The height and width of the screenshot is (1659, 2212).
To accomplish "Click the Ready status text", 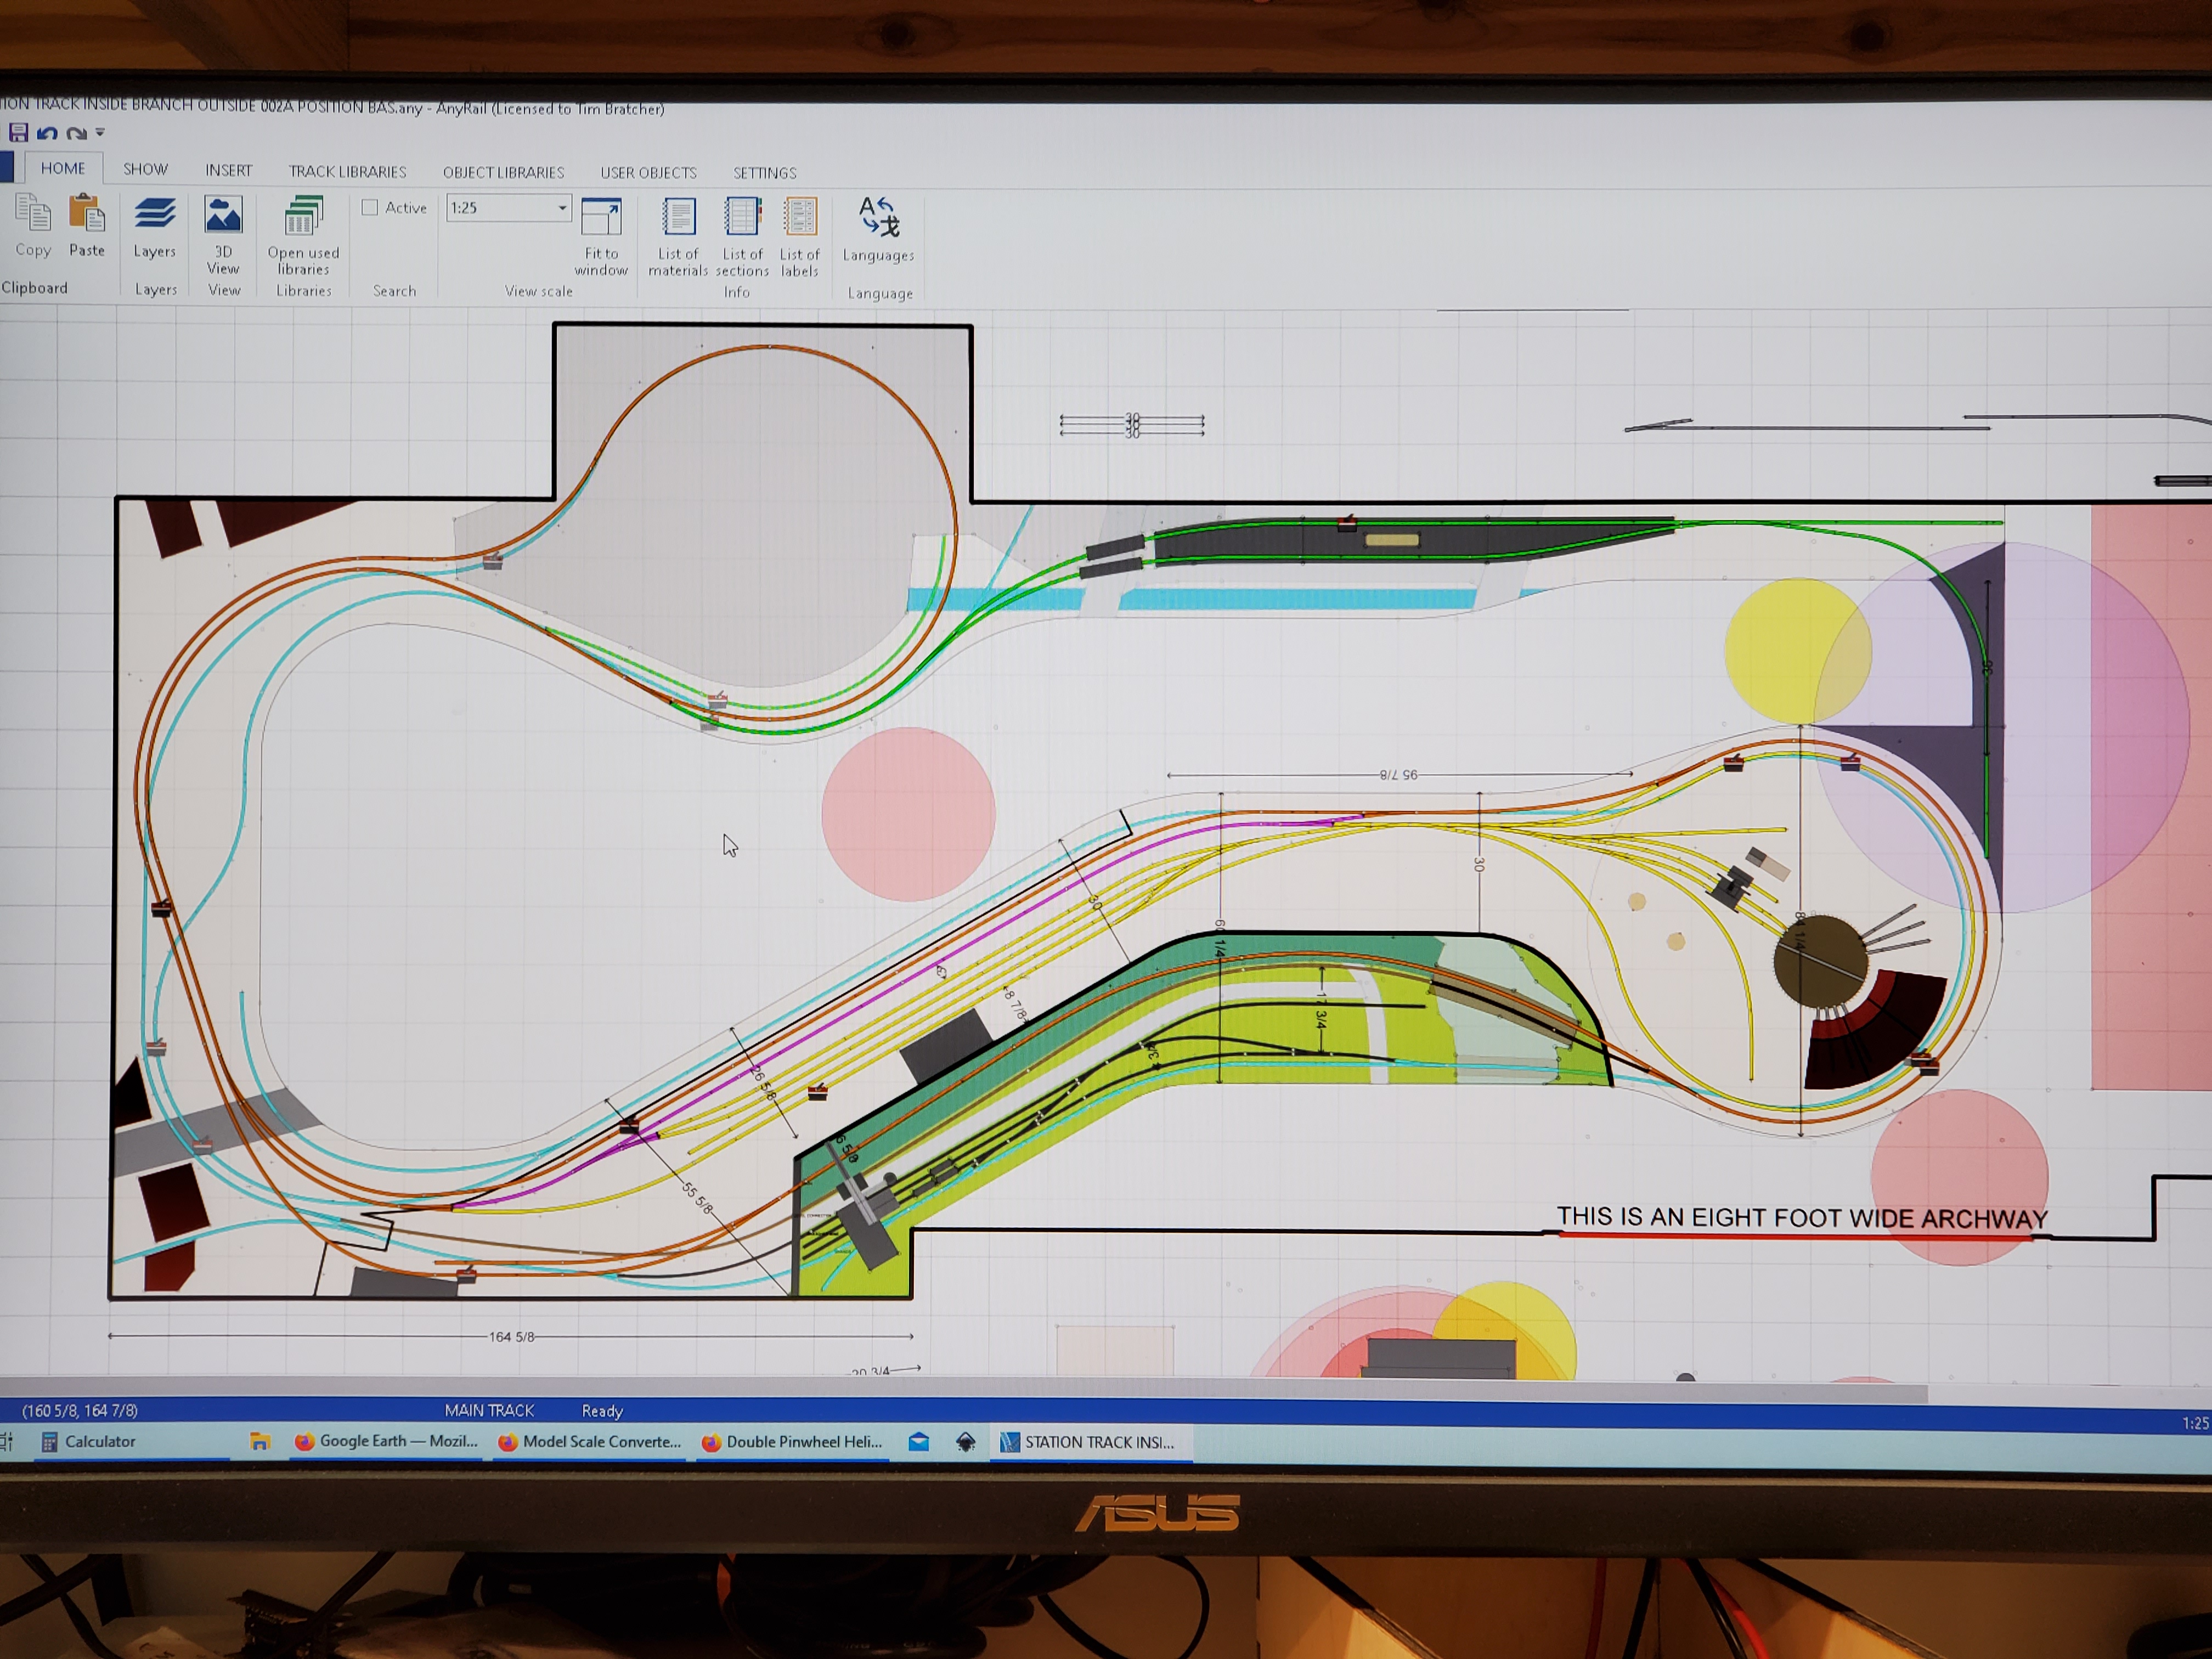I will click(602, 1411).
